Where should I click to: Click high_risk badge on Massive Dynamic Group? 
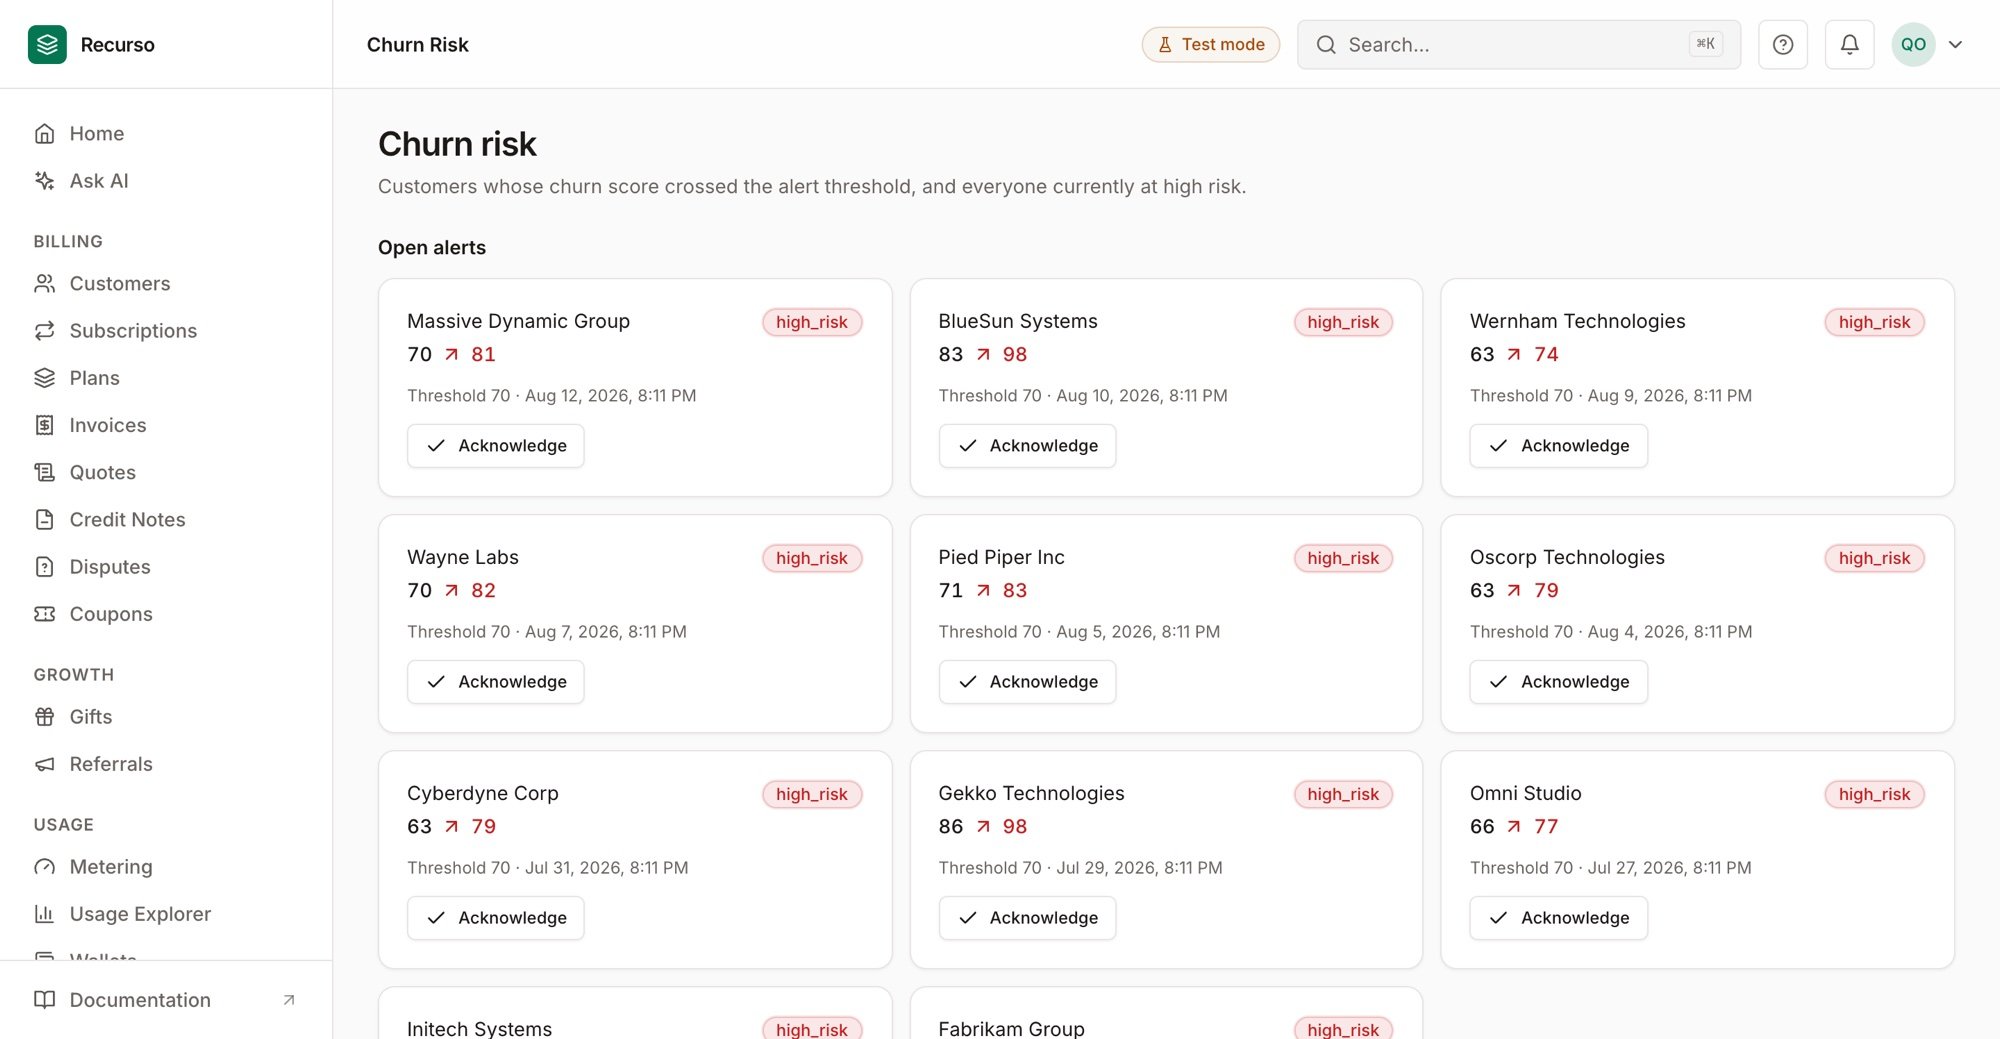coord(812,322)
